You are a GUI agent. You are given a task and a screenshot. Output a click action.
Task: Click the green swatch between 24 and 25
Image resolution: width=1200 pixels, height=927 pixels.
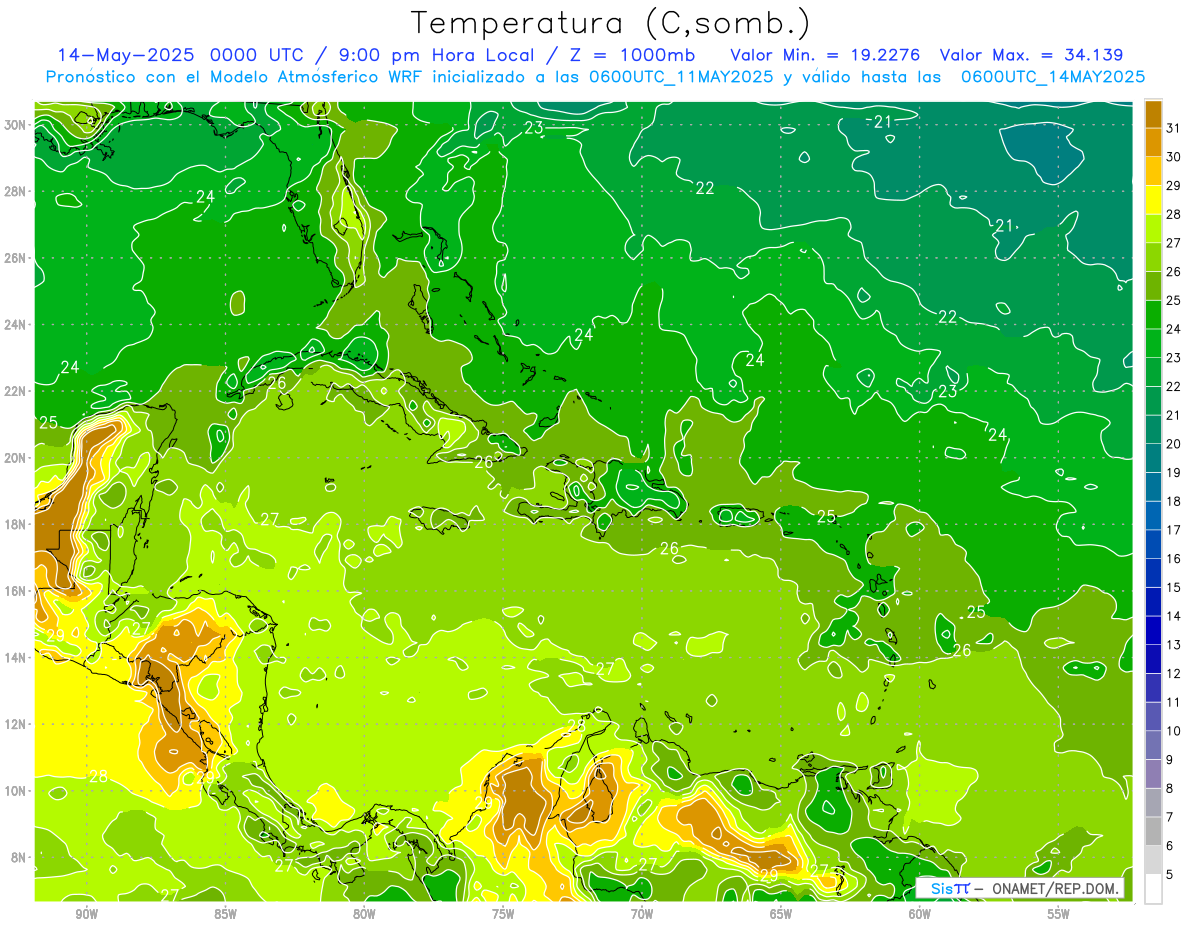tap(1153, 314)
